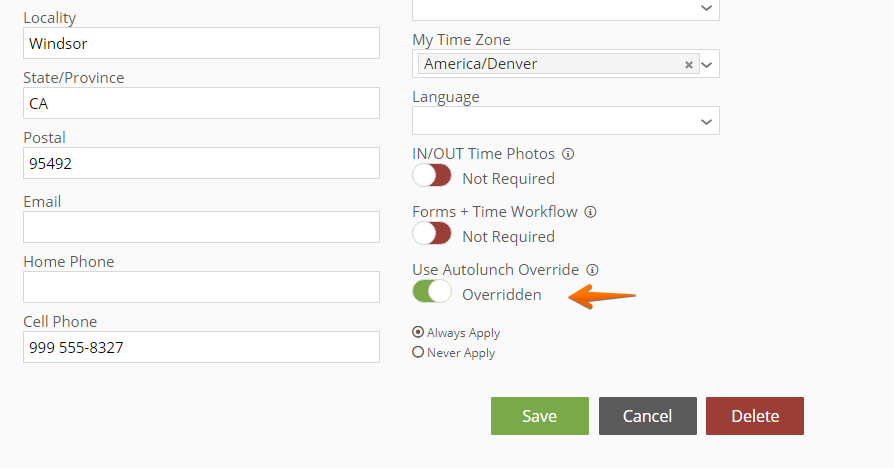894x468 pixels.
Task: Click the Cell Phone number field
Action: tap(201, 347)
